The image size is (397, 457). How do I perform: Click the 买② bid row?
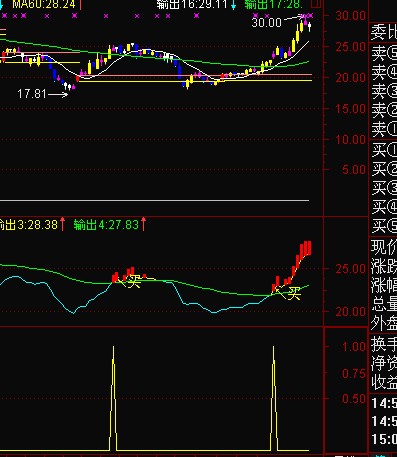coord(383,169)
